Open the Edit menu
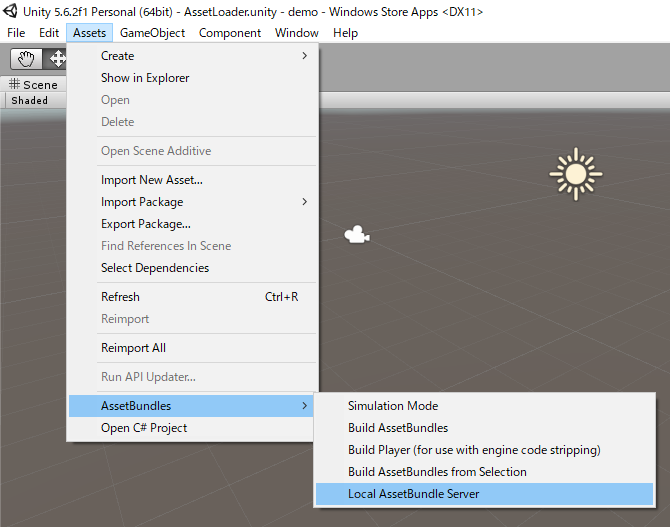670x527 pixels. (49, 33)
